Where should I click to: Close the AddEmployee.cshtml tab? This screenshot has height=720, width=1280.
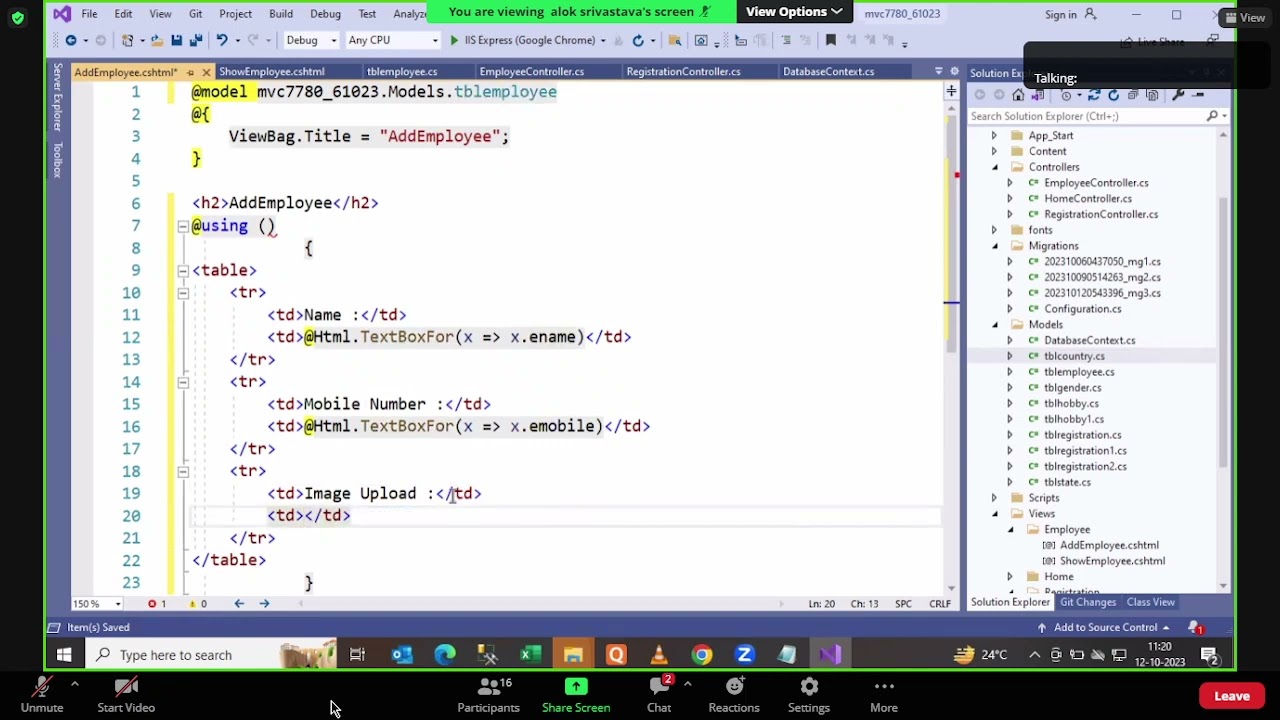206,72
